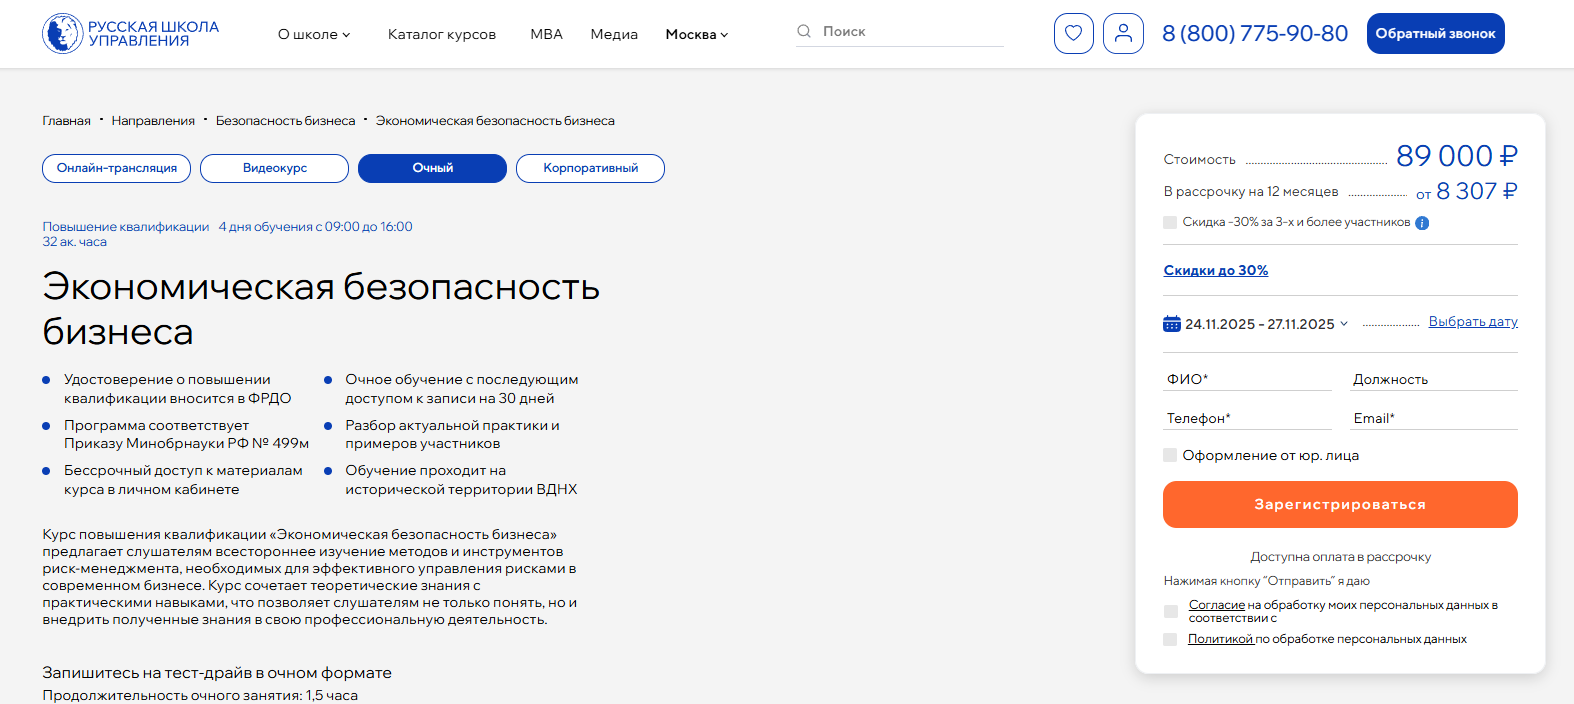Open favorites via the heart icon
The height and width of the screenshot is (704, 1574).
[x=1073, y=34]
